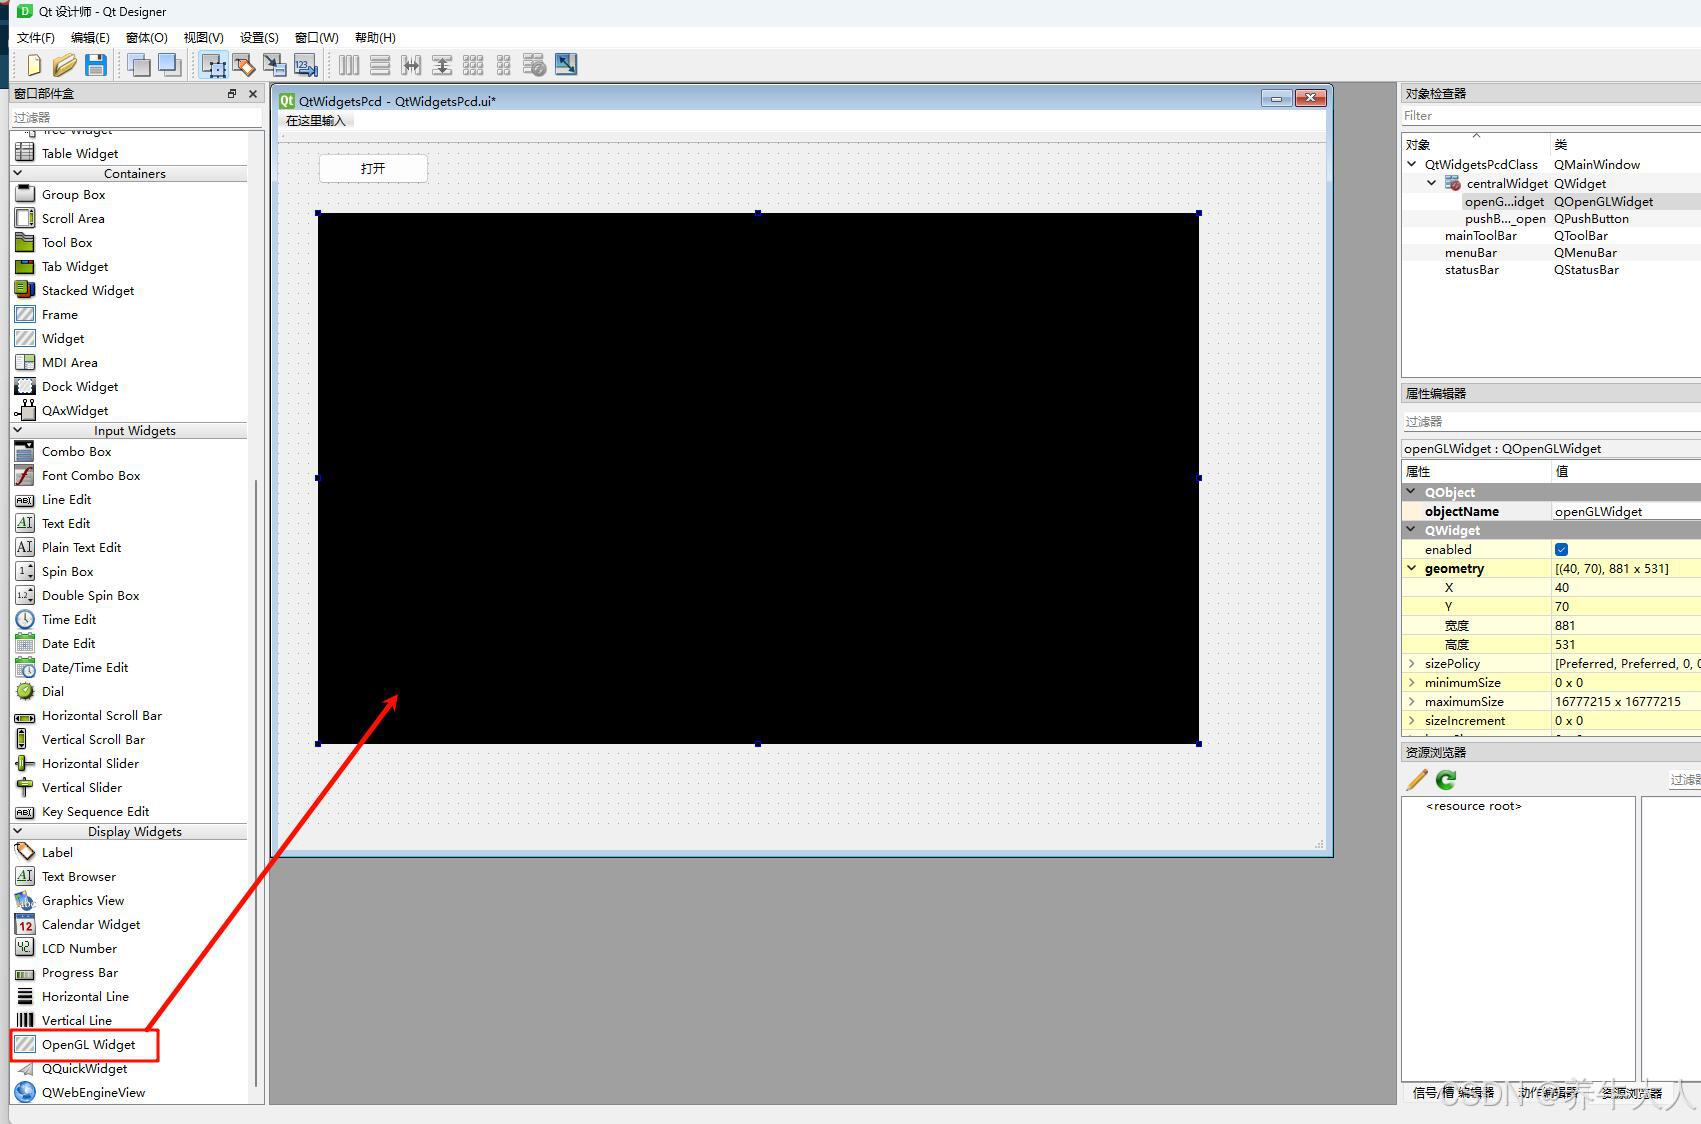The image size is (1701, 1124).
Task: Click the pencil Edit Resources icon
Action: coord(1417,780)
